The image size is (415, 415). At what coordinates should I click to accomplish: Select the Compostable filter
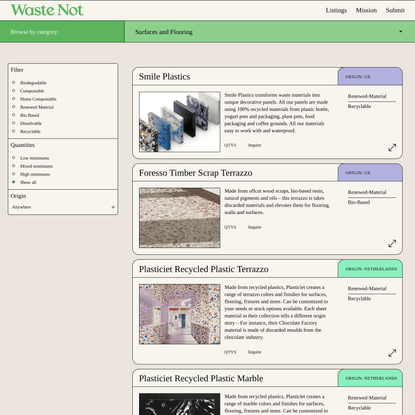[14, 91]
